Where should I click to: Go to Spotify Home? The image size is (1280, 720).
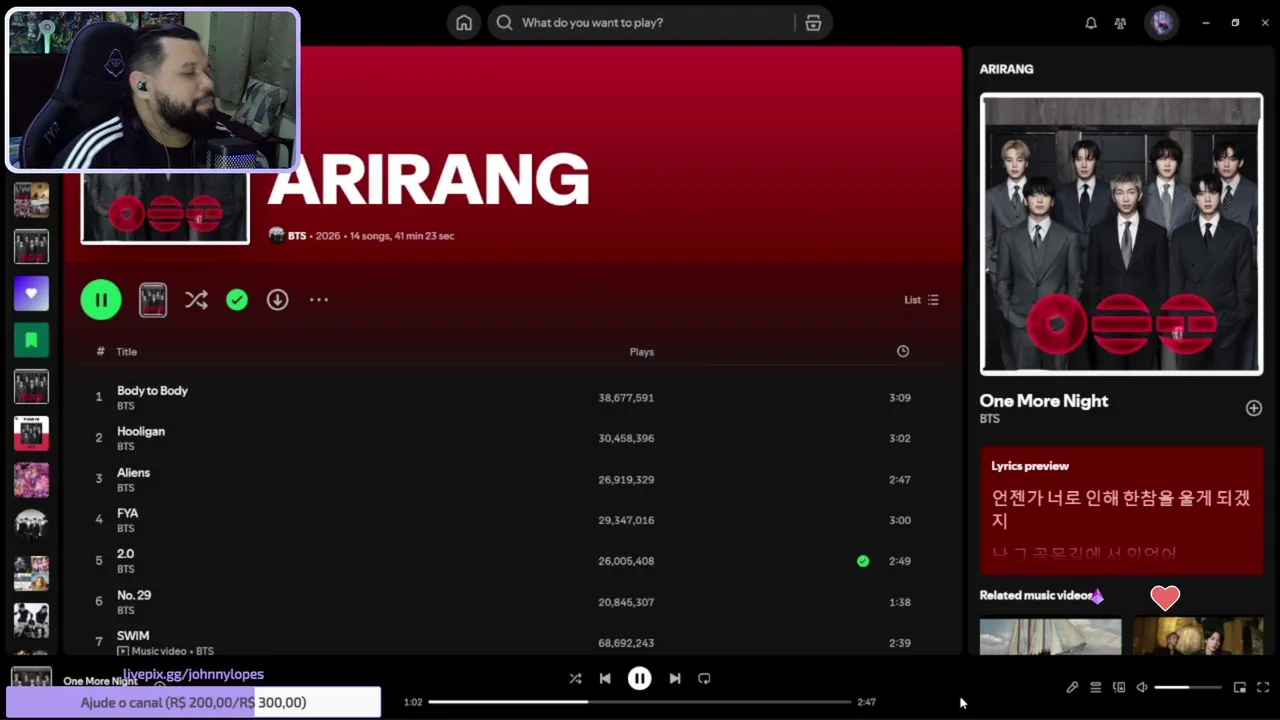(464, 23)
